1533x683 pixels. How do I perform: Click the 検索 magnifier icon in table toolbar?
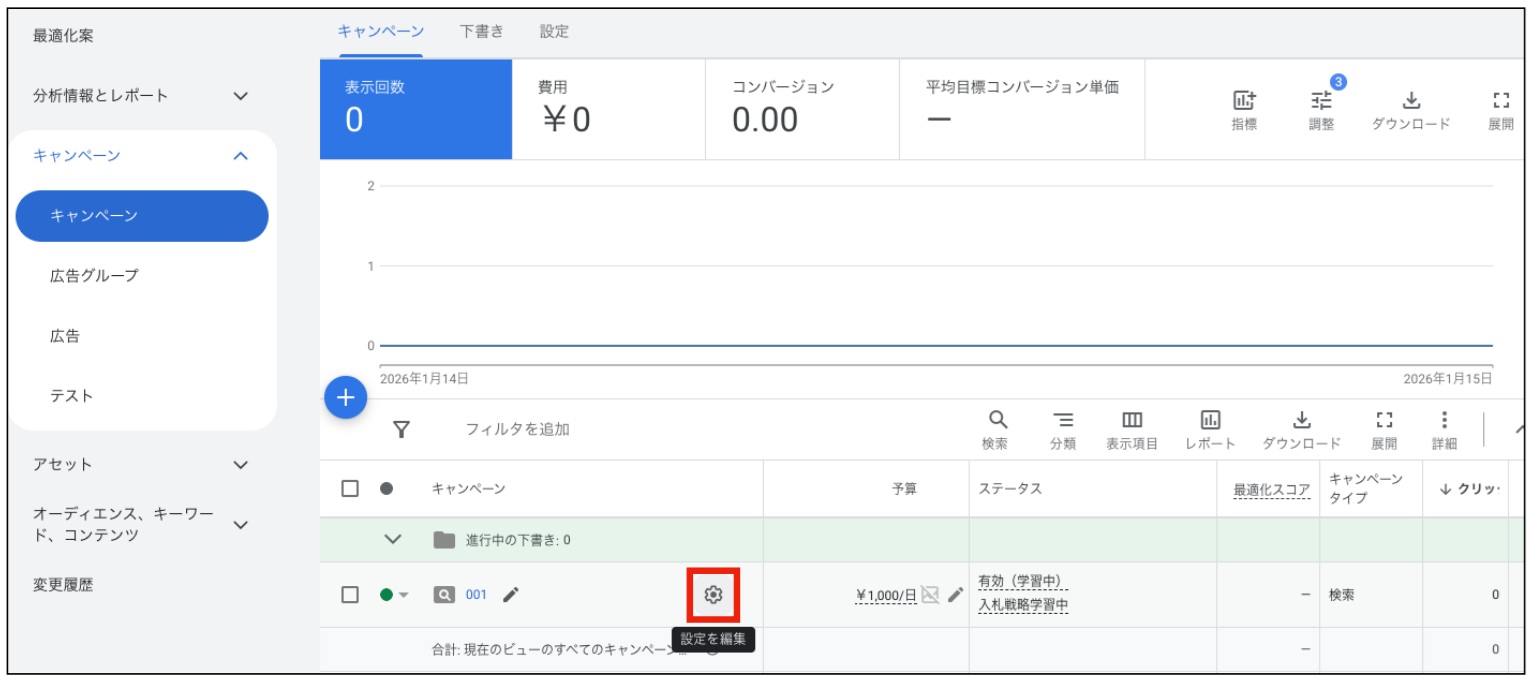[x=996, y=421]
